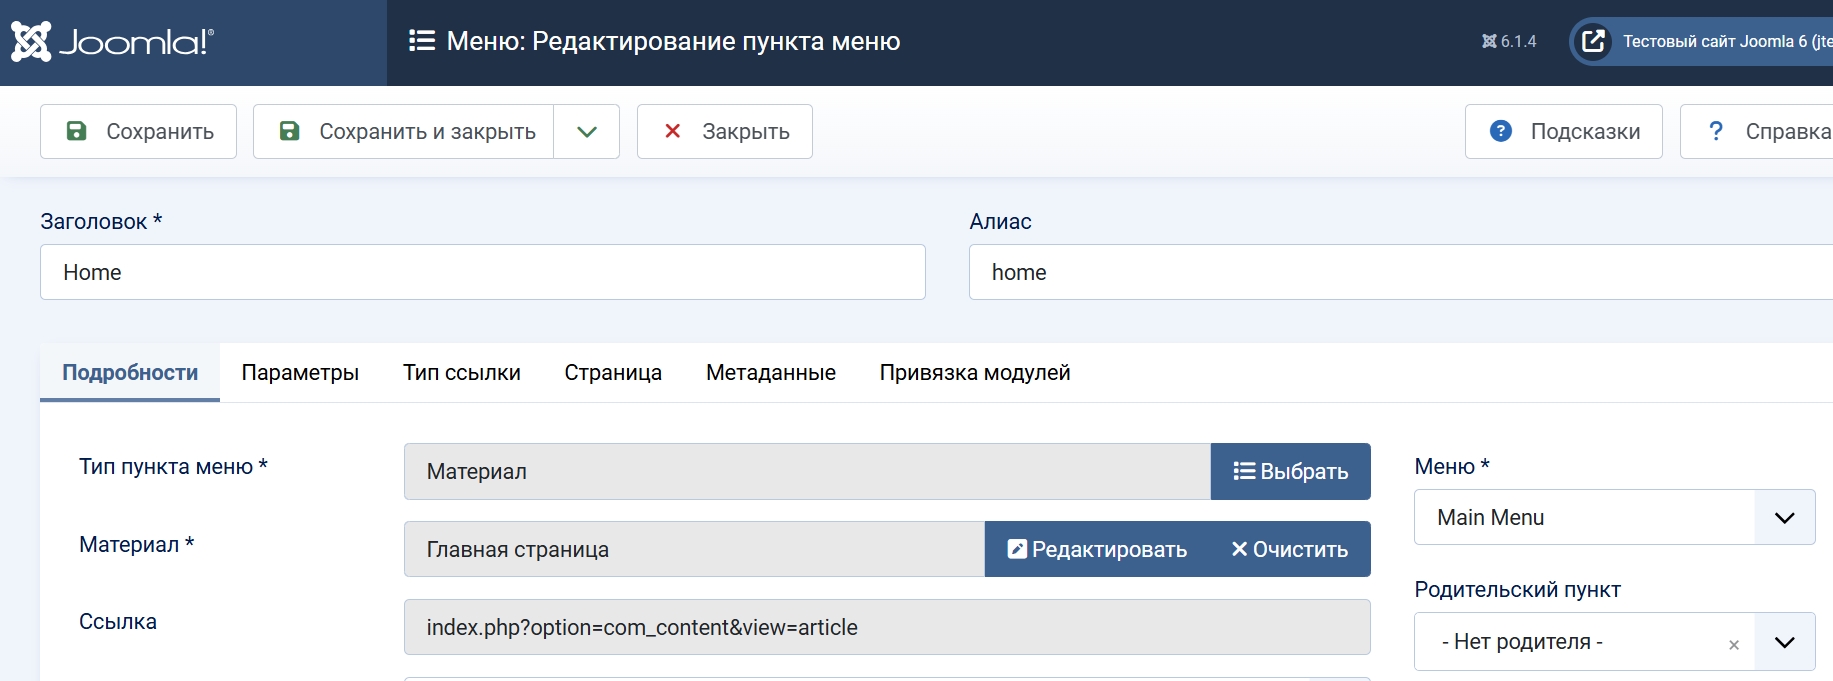Open Подсказки tooltips
The height and width of the screenshot is (681, 1833).
click(x=1564, y=131)
